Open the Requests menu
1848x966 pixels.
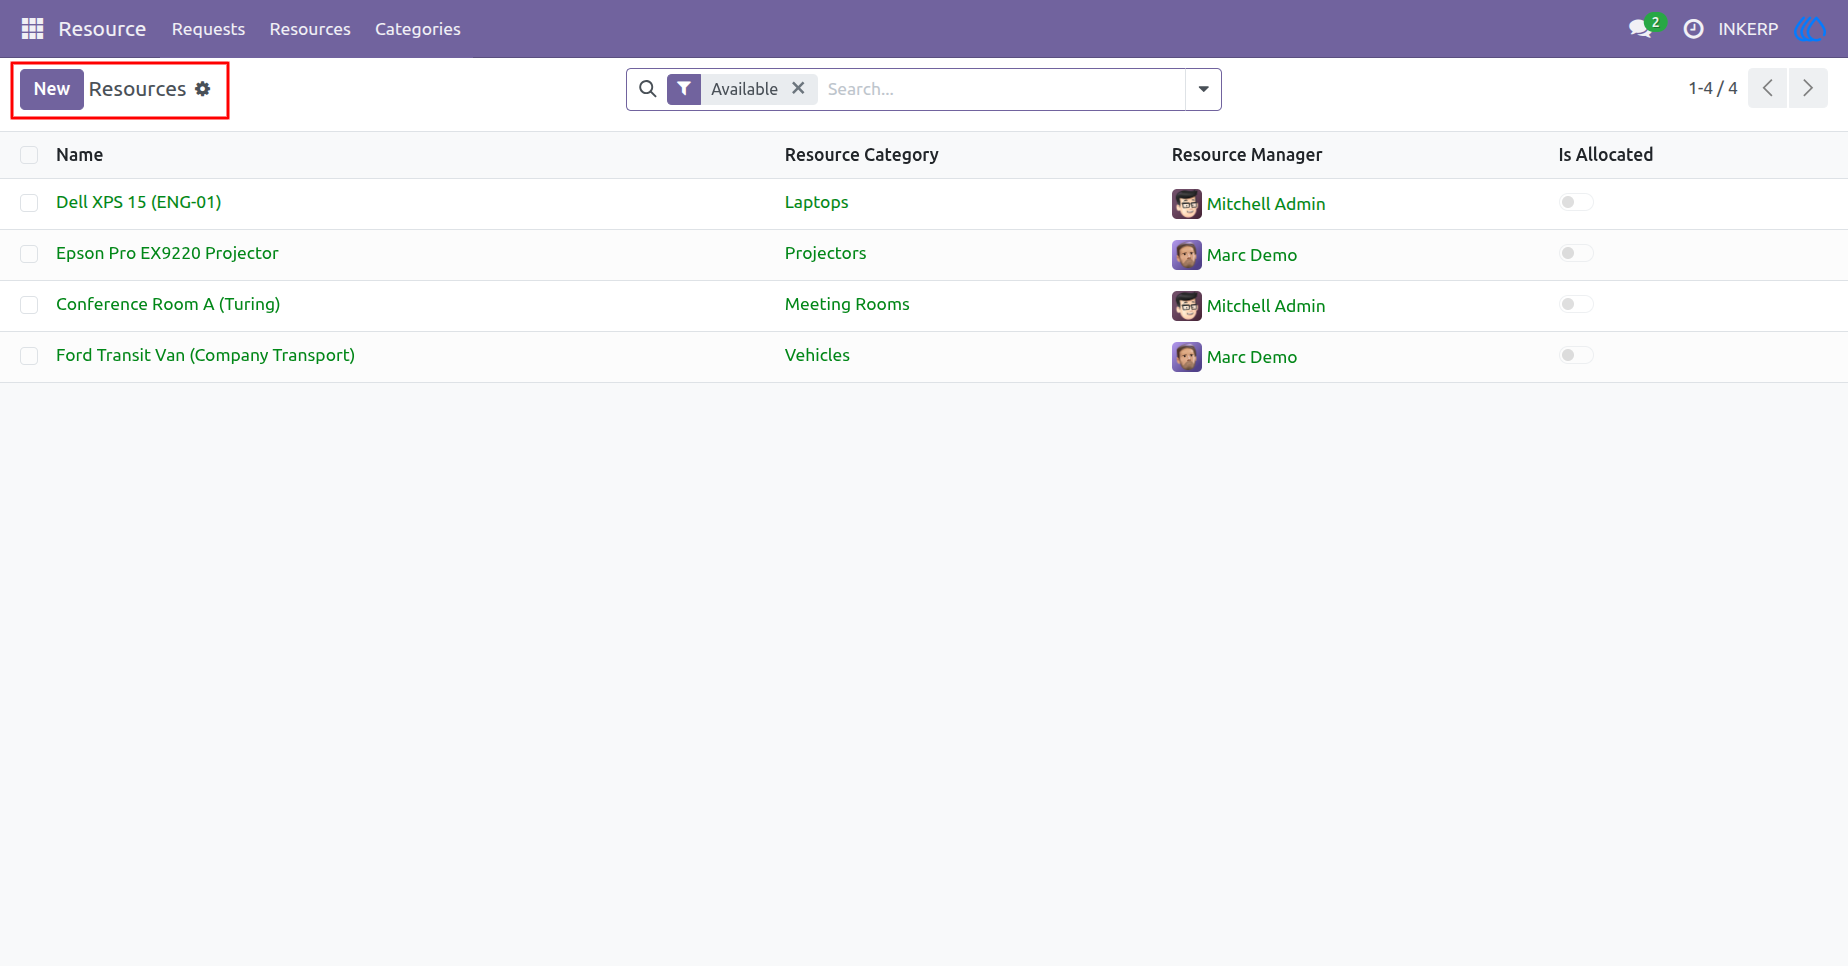[208, 29]
